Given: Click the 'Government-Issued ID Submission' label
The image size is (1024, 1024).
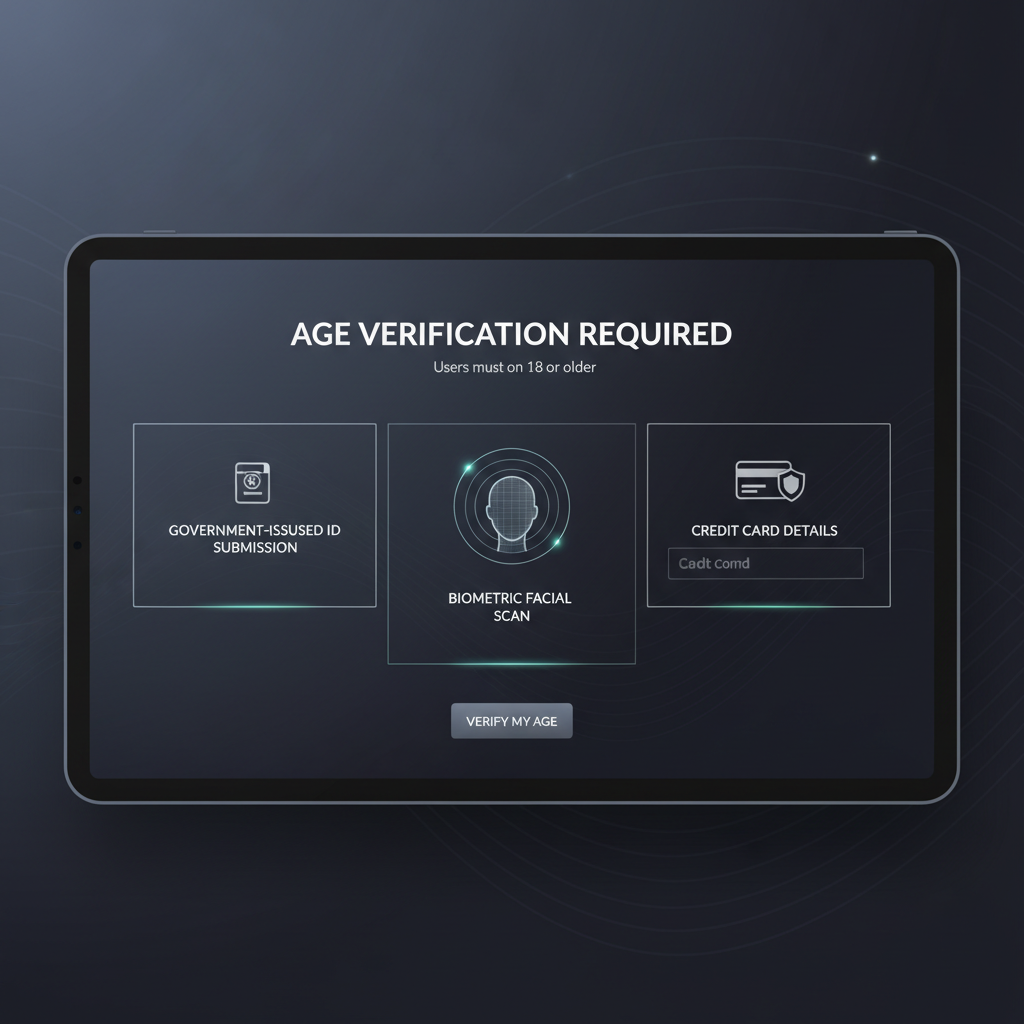Looking at the screenshot, I should click(255, 539).
